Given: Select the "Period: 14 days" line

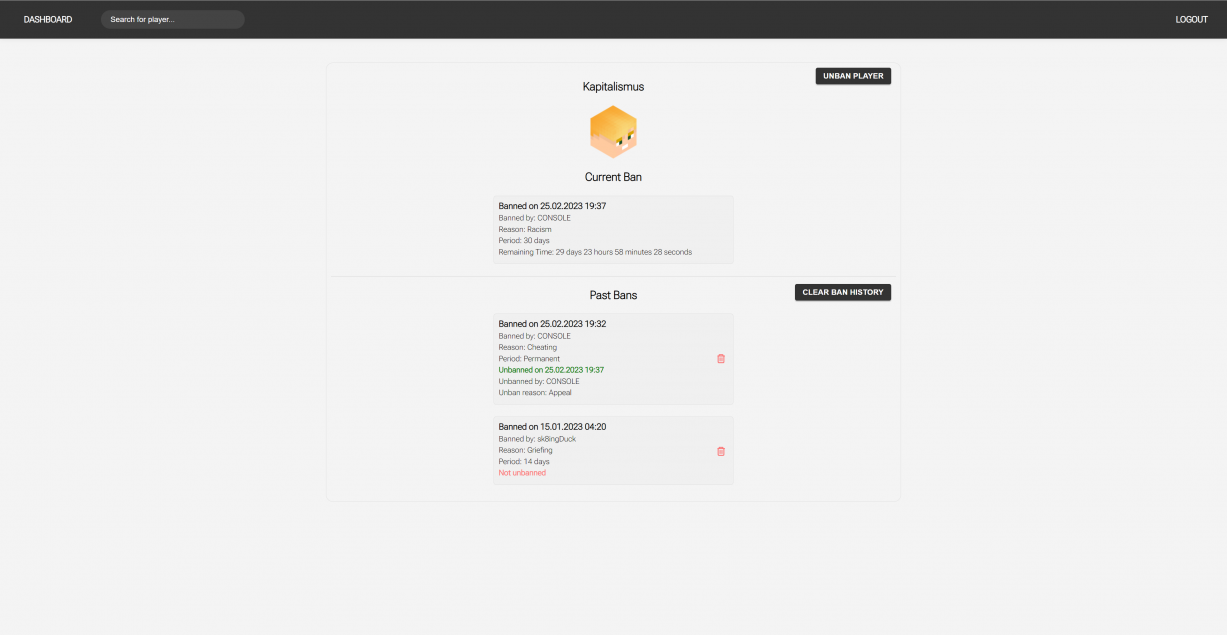Looking at the screenshot, I should pyautogui.click(x=524, y=462).
